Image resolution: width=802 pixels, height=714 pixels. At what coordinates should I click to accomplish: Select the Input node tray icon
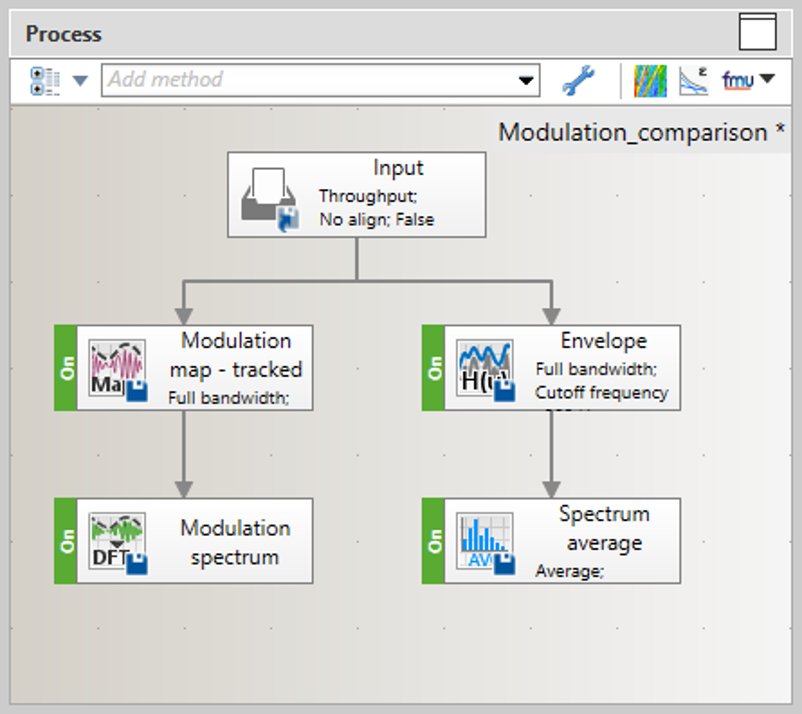point(270,197)
